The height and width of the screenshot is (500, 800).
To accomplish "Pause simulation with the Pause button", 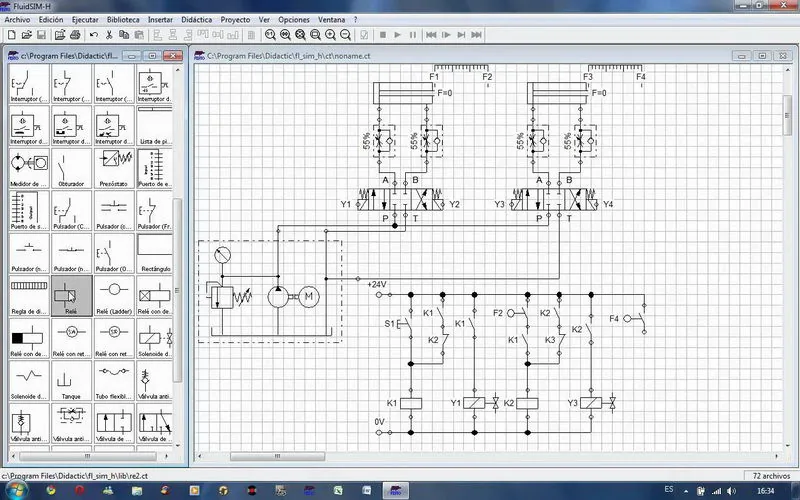I will coord(413,35).
